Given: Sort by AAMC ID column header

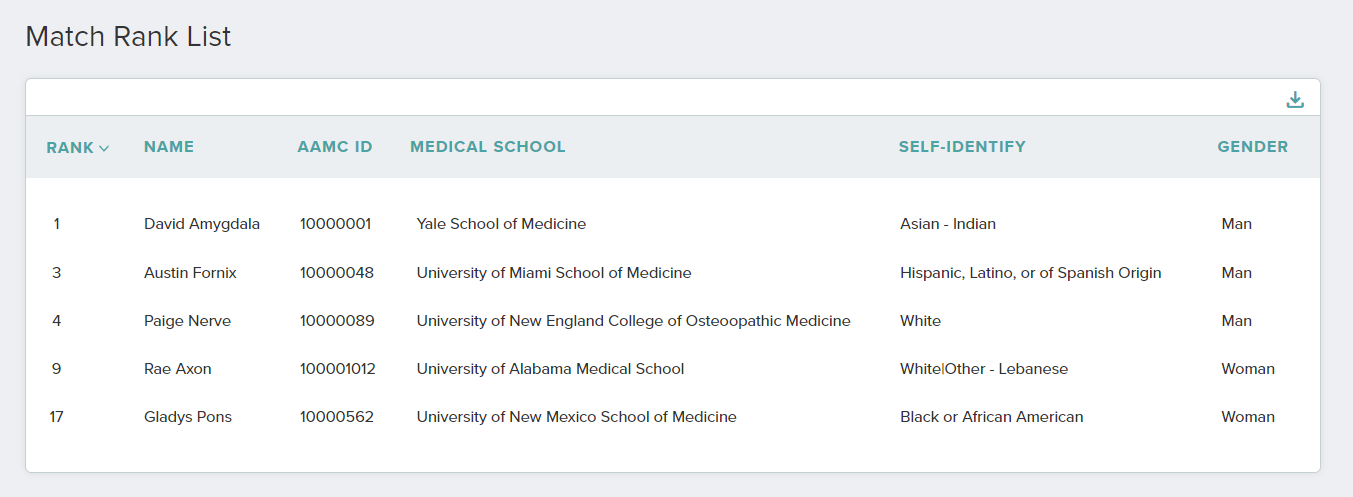Looking at the screenshot, I should pyautogui.click(x=335, y=147).
